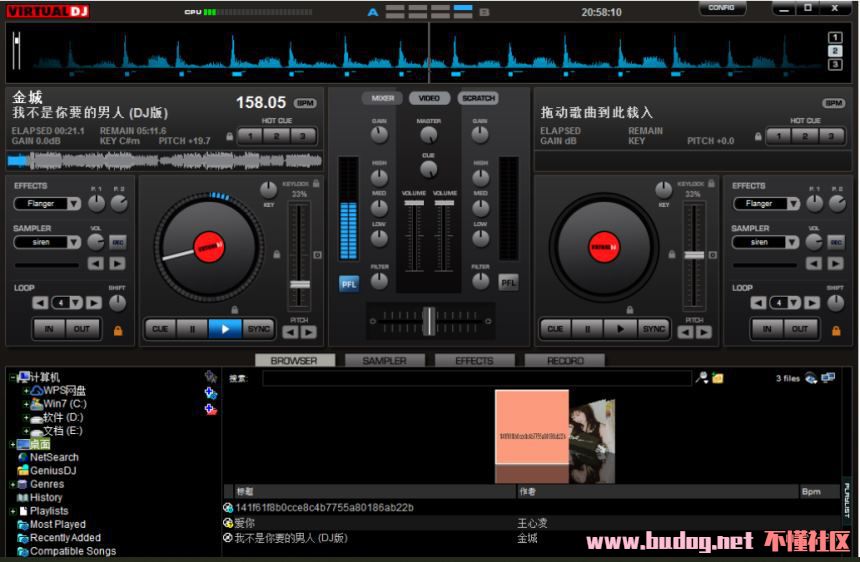
Task: Click SYNC button on the left deck
Action: [258, 328]
